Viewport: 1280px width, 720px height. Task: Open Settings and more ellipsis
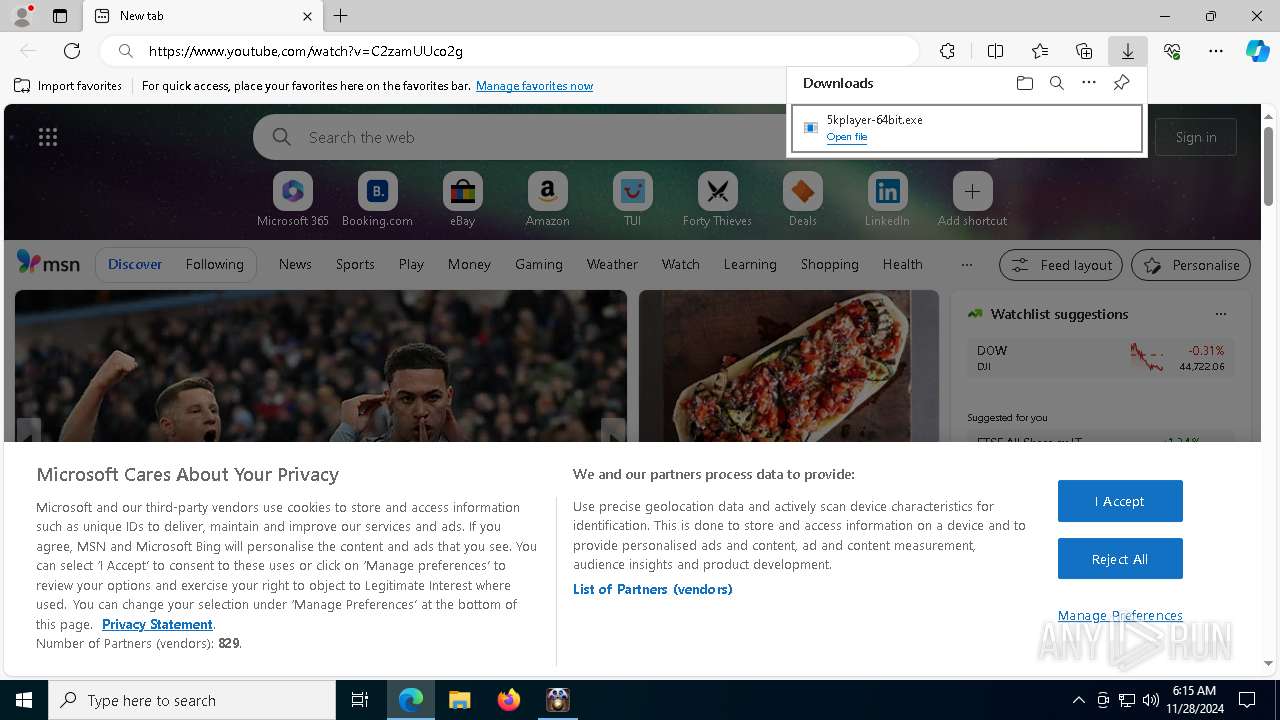(x=1216, y=51)
